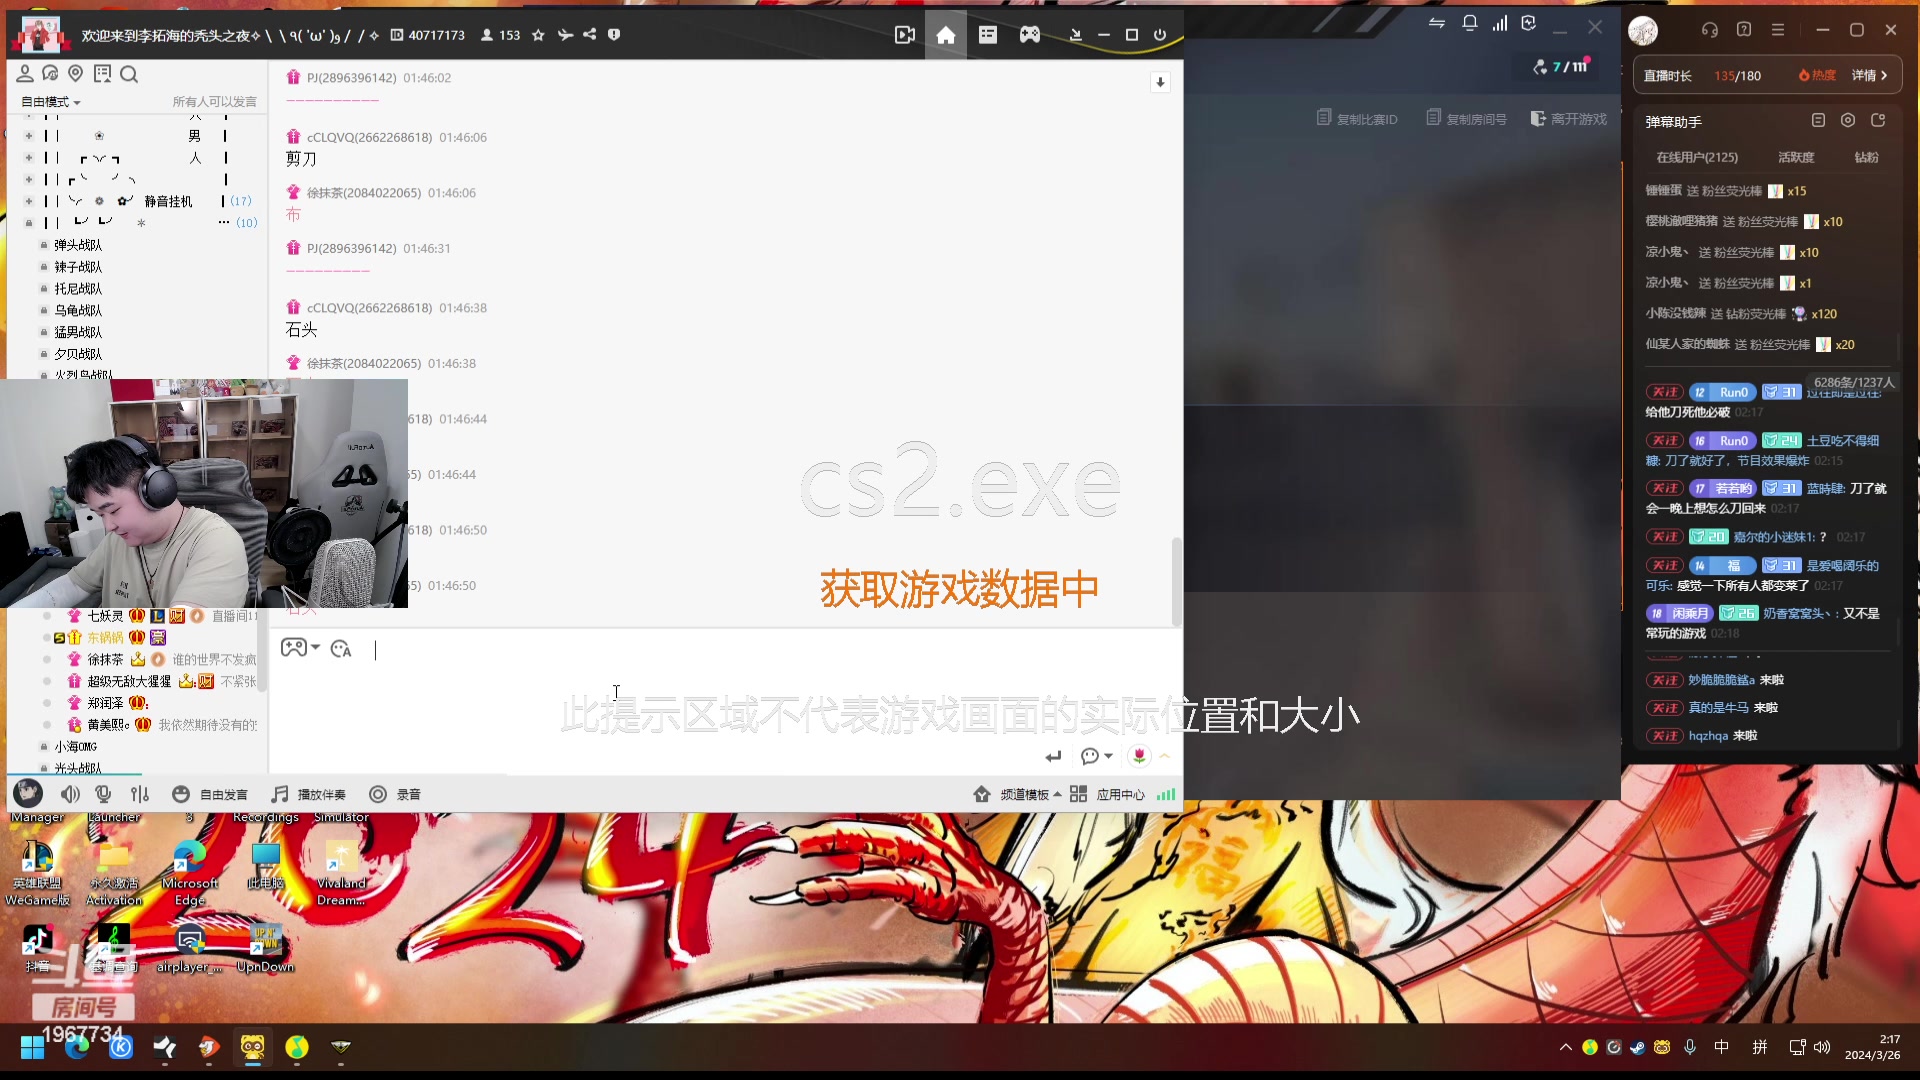Open Steam from the Windows taskbar
Viewport: 1920px width, 1080px height.
[x=1637, y=1047]
